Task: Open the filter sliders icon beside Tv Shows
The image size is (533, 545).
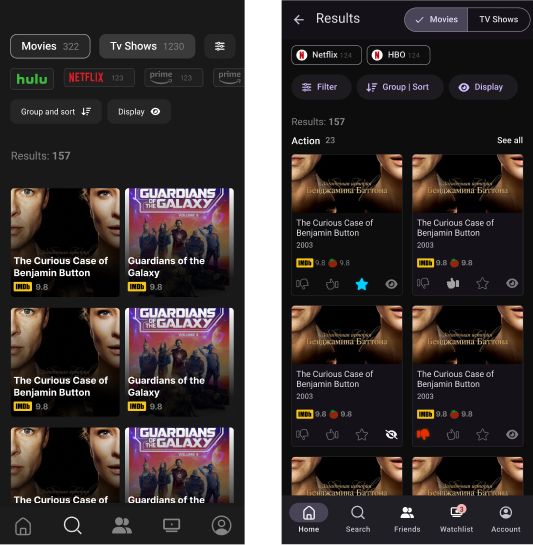Action: click(219, 46)
